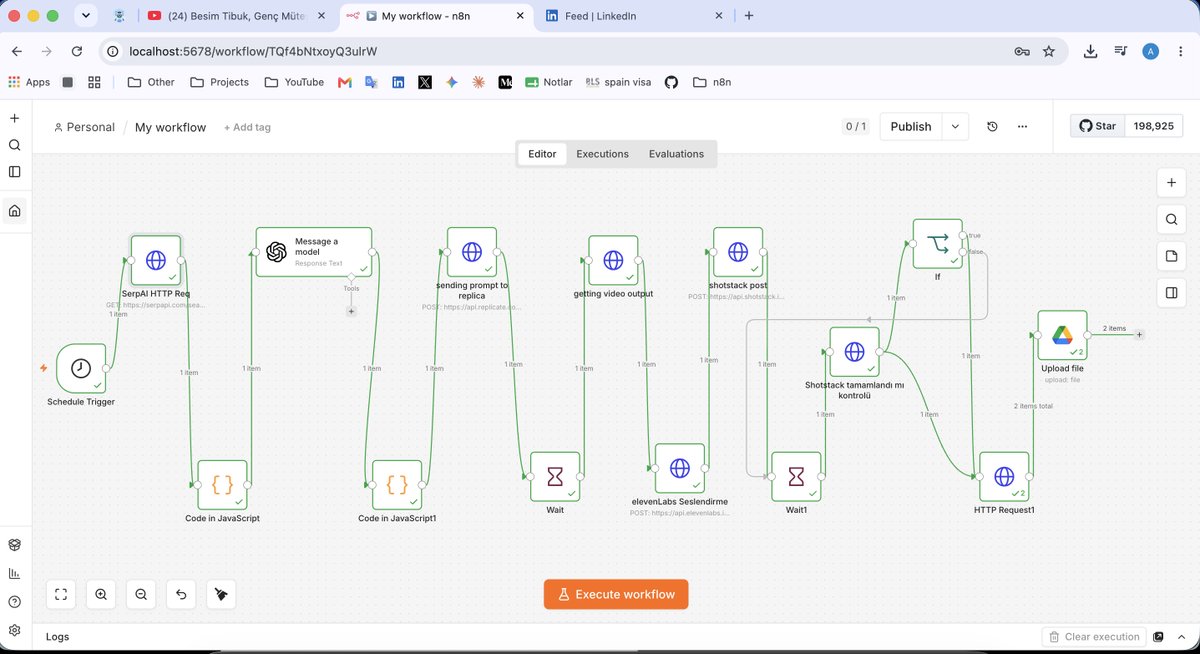Select the Shotstack tamamlandı mı kontrolü node
The height and width of the screenshot is (654, 1200).
[x=854, y=352]
